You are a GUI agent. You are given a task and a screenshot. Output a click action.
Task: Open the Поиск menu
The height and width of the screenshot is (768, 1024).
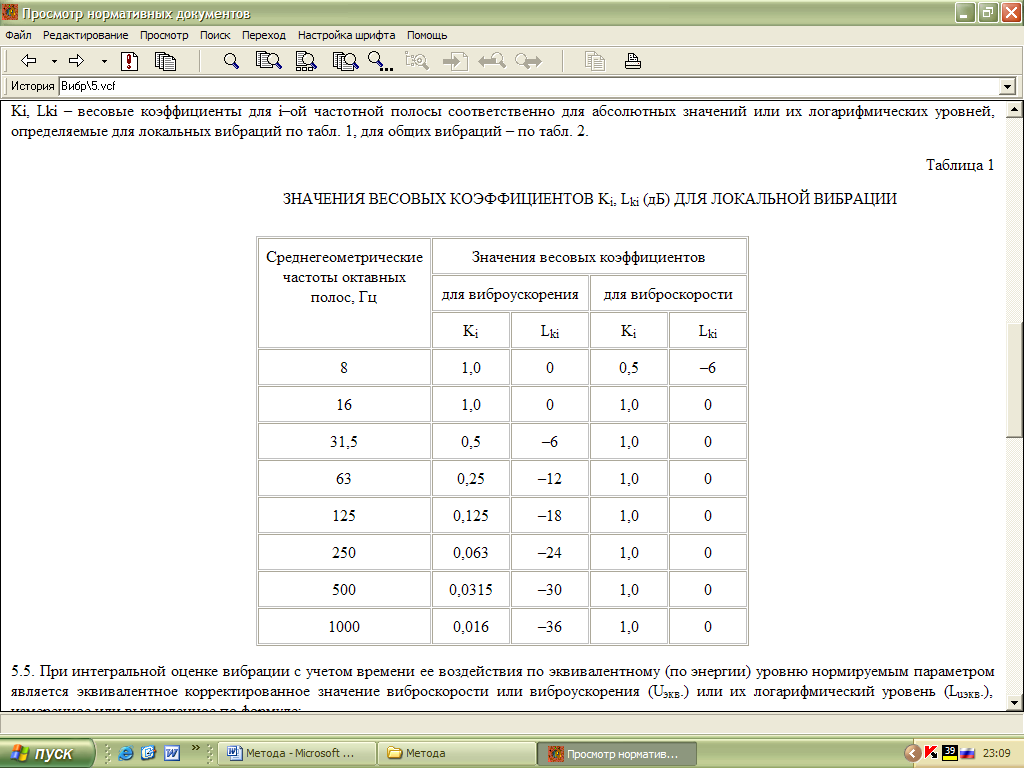click(x=215, y=35)
